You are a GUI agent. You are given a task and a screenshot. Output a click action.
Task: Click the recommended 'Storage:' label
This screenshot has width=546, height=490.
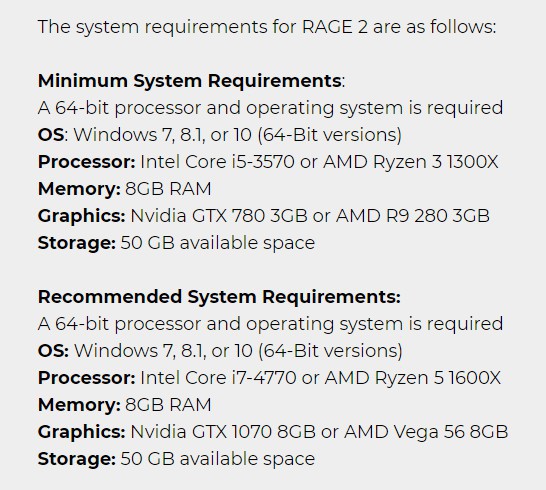tap(77, 459)
